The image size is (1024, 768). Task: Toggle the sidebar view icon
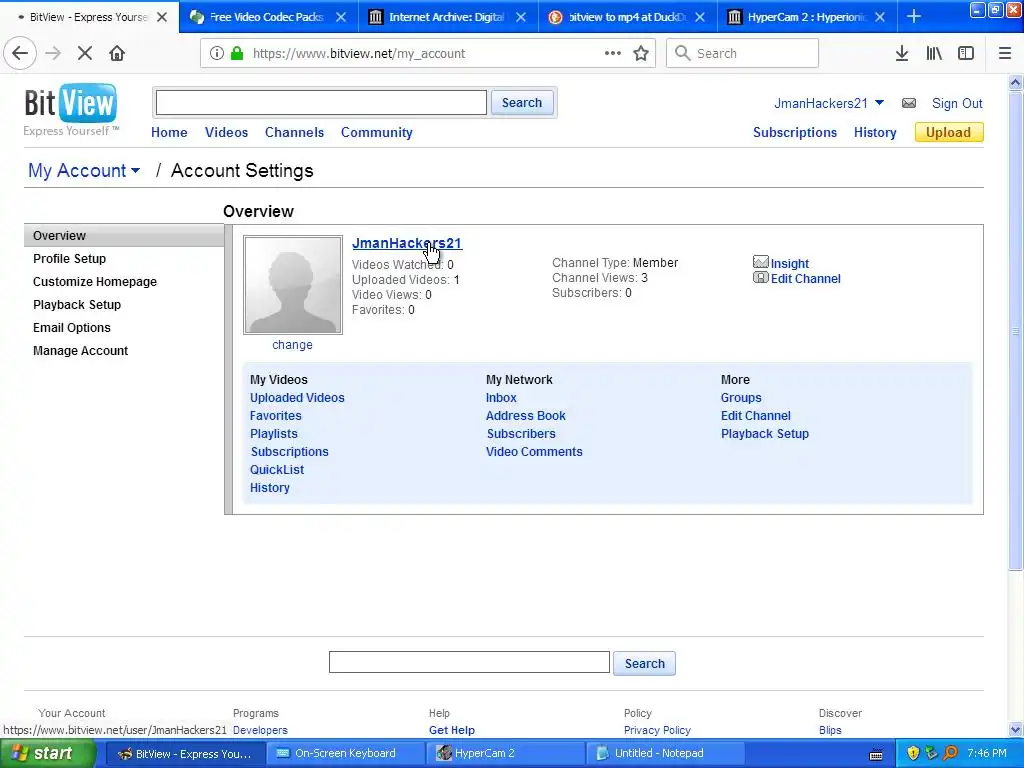(966, 54)
